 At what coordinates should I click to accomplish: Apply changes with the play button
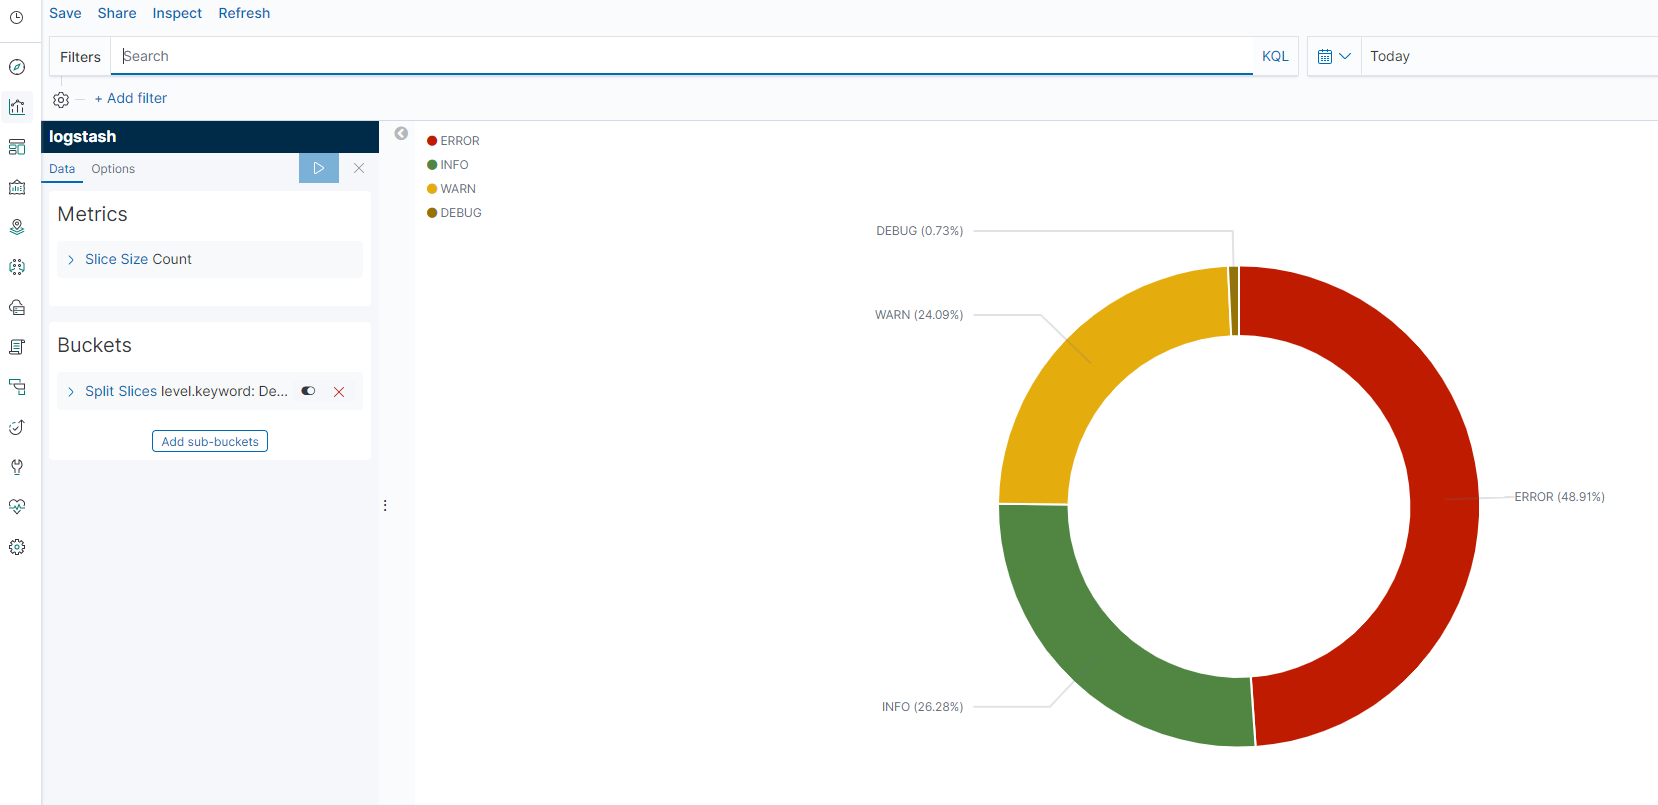click(x=318, y=168)
